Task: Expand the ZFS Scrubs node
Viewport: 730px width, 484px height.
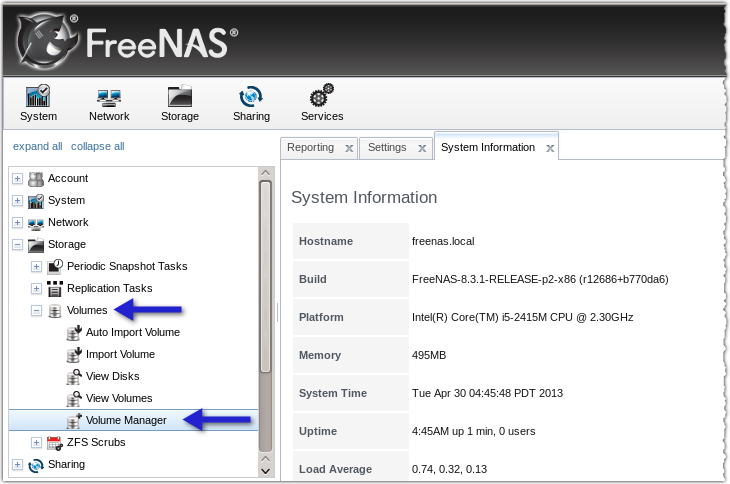Action: click(x=37, y=443)
